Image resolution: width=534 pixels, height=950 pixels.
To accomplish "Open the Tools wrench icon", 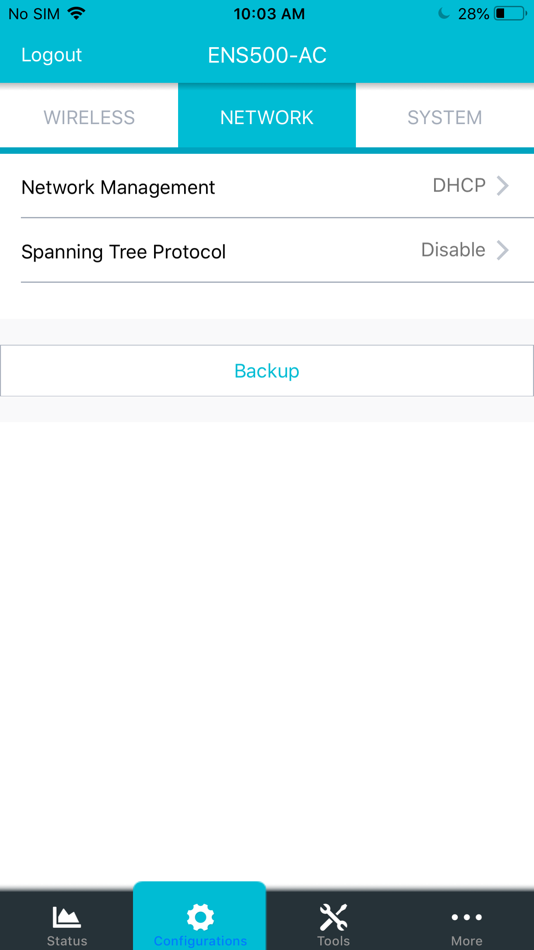I will 333,917.
